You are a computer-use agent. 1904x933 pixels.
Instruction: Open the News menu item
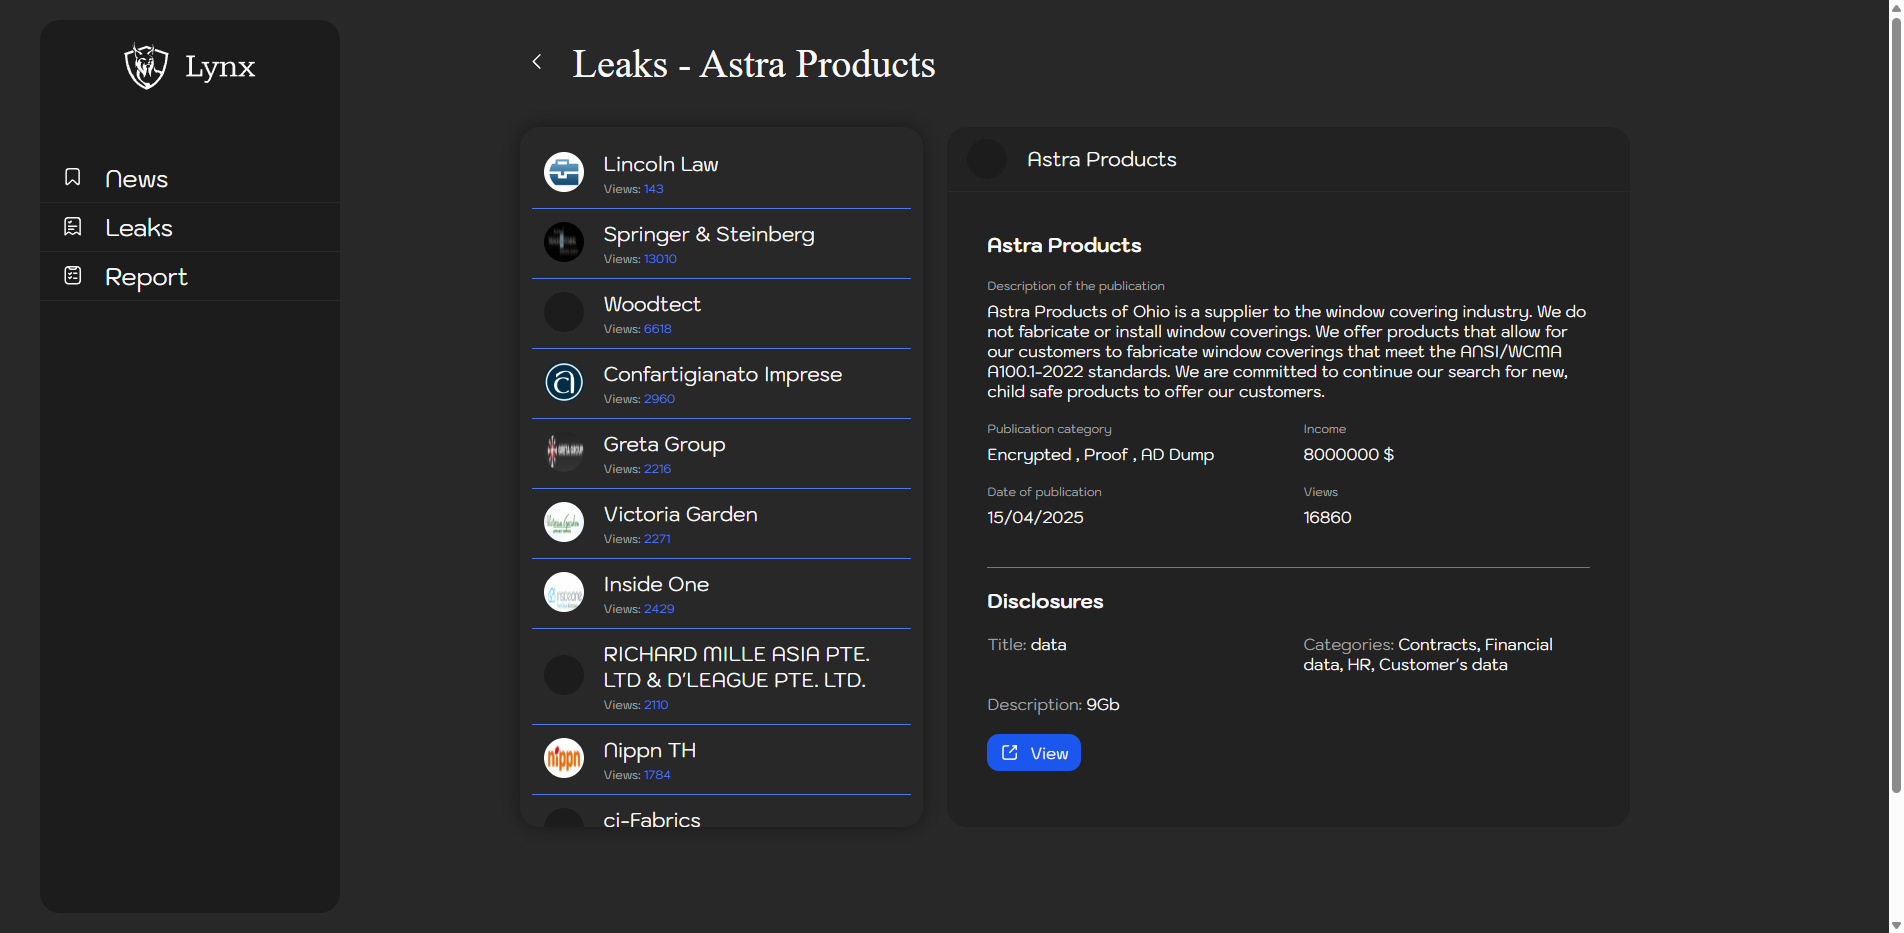[x=136, y=179]
